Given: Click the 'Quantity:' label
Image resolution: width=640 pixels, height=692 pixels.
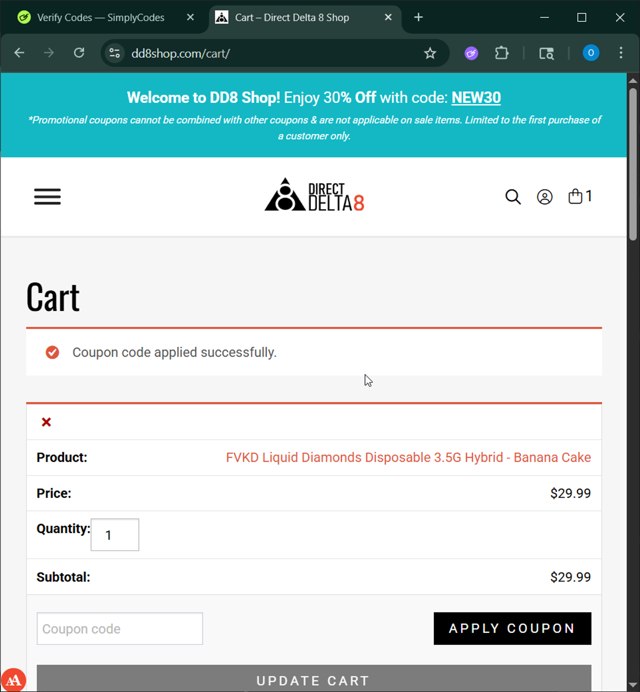Looking at the screenshot, I should click(x=63, y=528).
